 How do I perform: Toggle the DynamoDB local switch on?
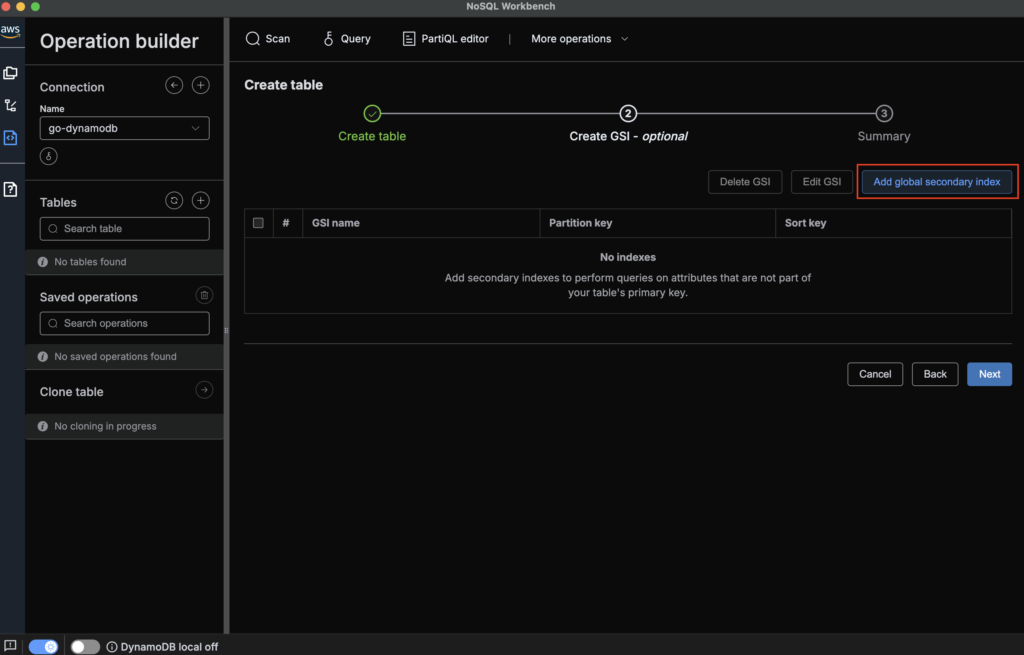click(x=85, y=647)
